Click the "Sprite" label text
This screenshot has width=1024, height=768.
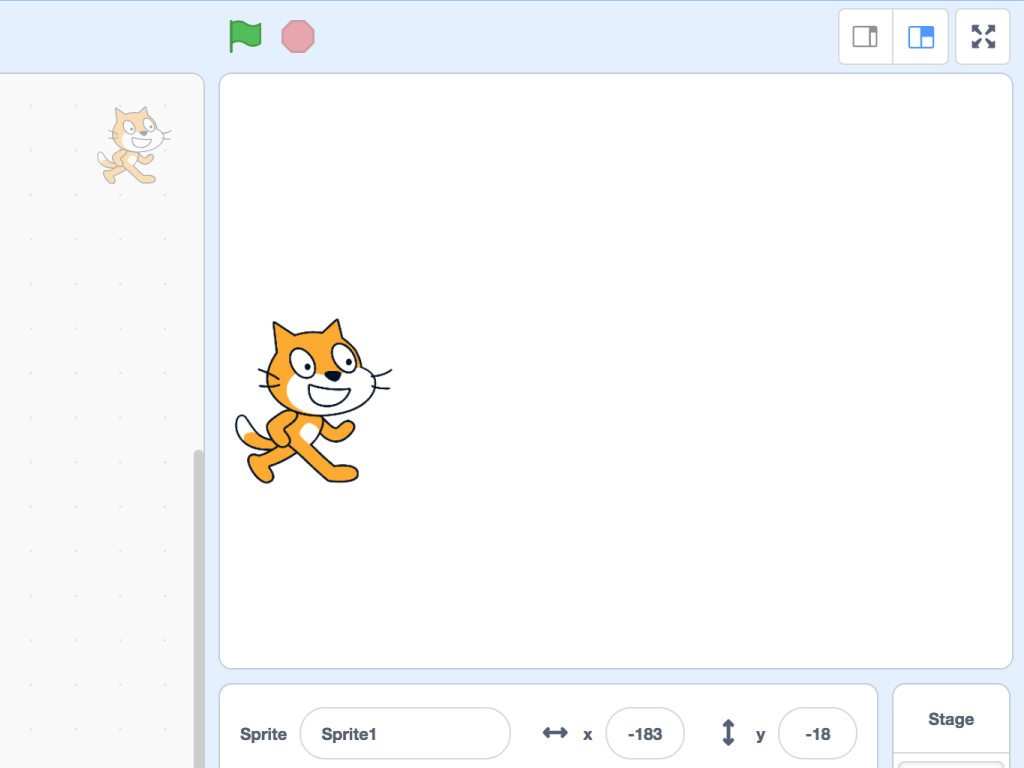pos(263,734)
